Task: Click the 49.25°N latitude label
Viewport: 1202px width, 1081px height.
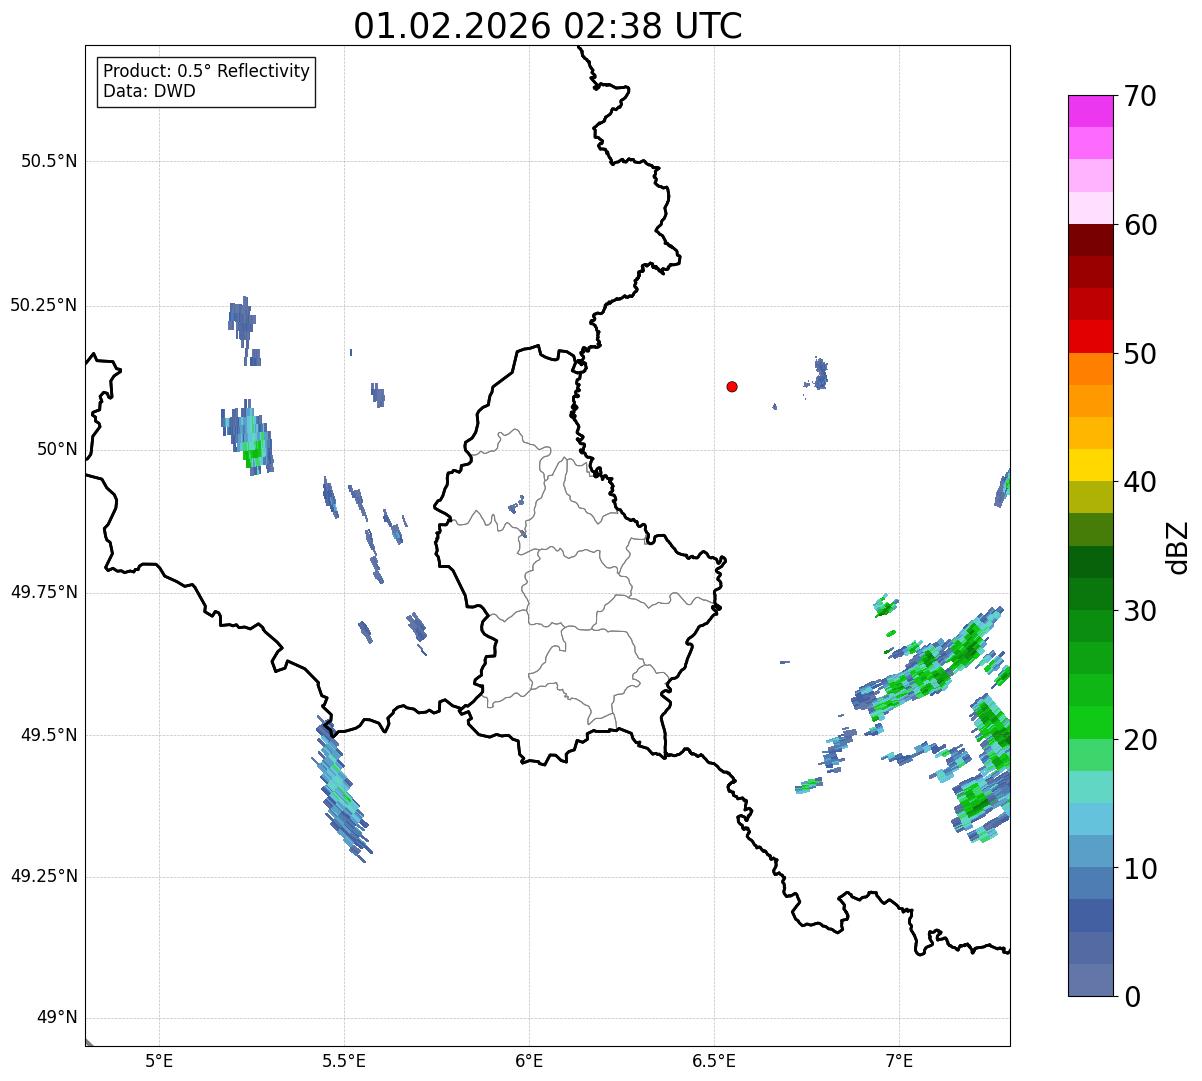Action: click(43, 876)
